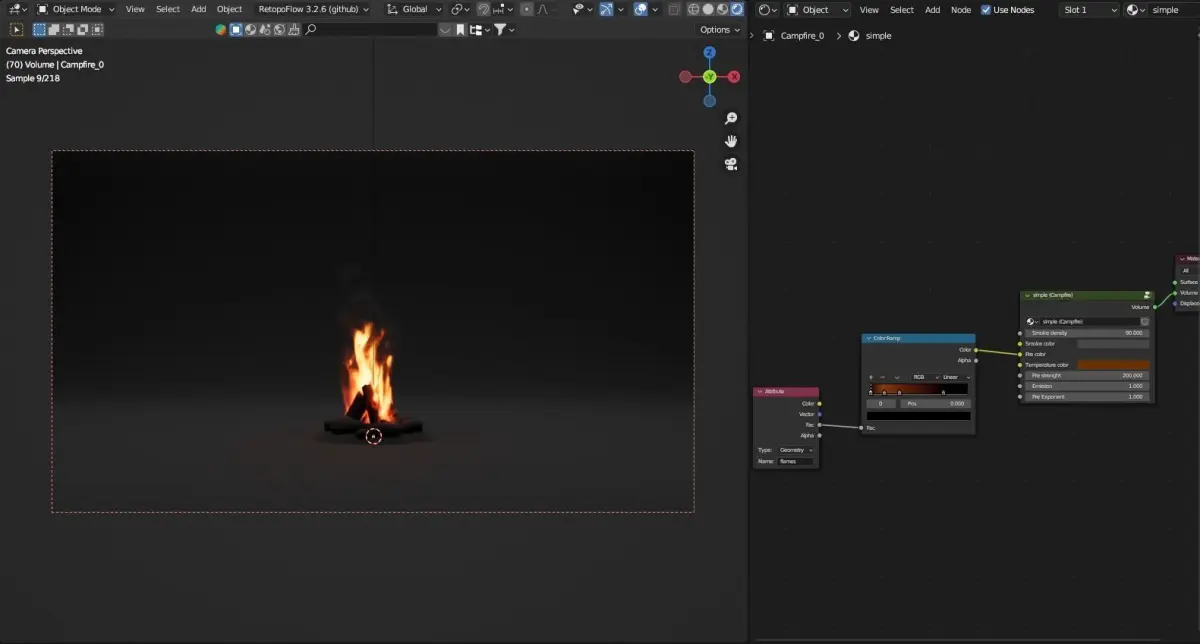
Task: Click the ColorRamp gradient bar
Action: pyautogui.click(x=919, y=389)
